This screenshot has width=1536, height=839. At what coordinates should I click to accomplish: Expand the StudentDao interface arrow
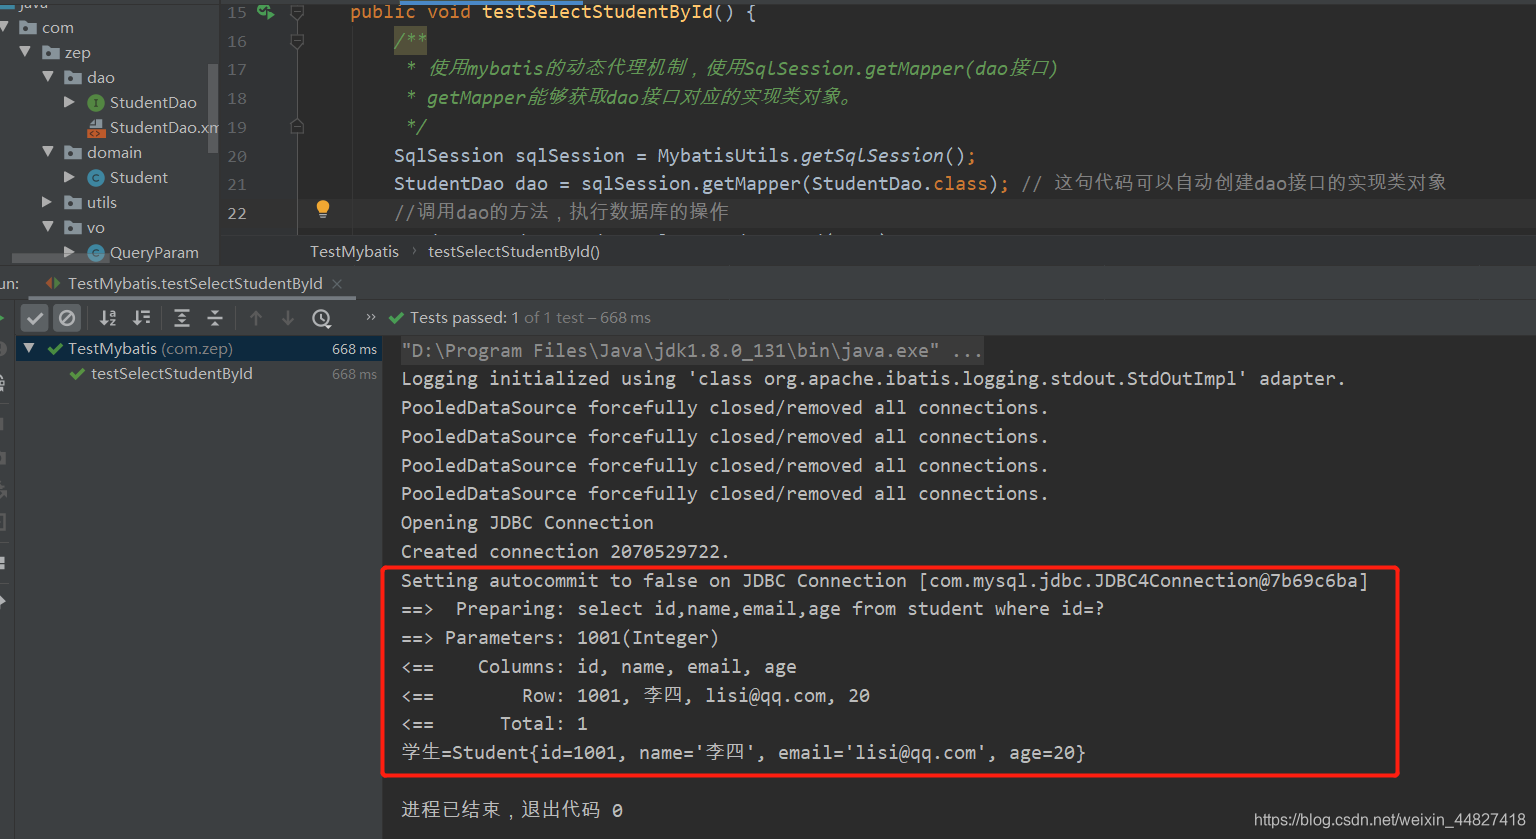[69, 102]
